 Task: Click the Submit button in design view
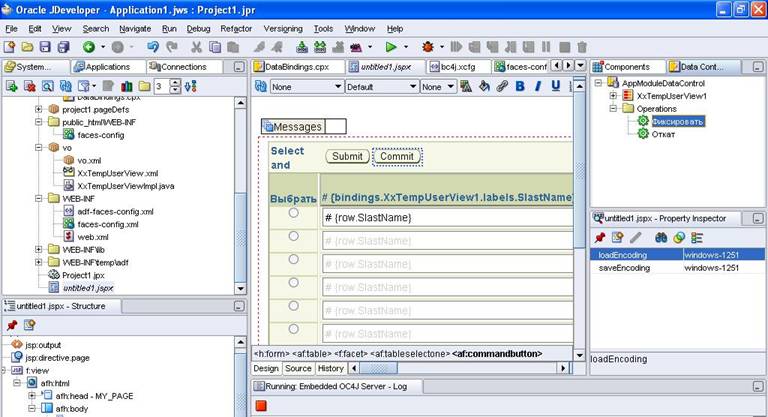(347, 156)
